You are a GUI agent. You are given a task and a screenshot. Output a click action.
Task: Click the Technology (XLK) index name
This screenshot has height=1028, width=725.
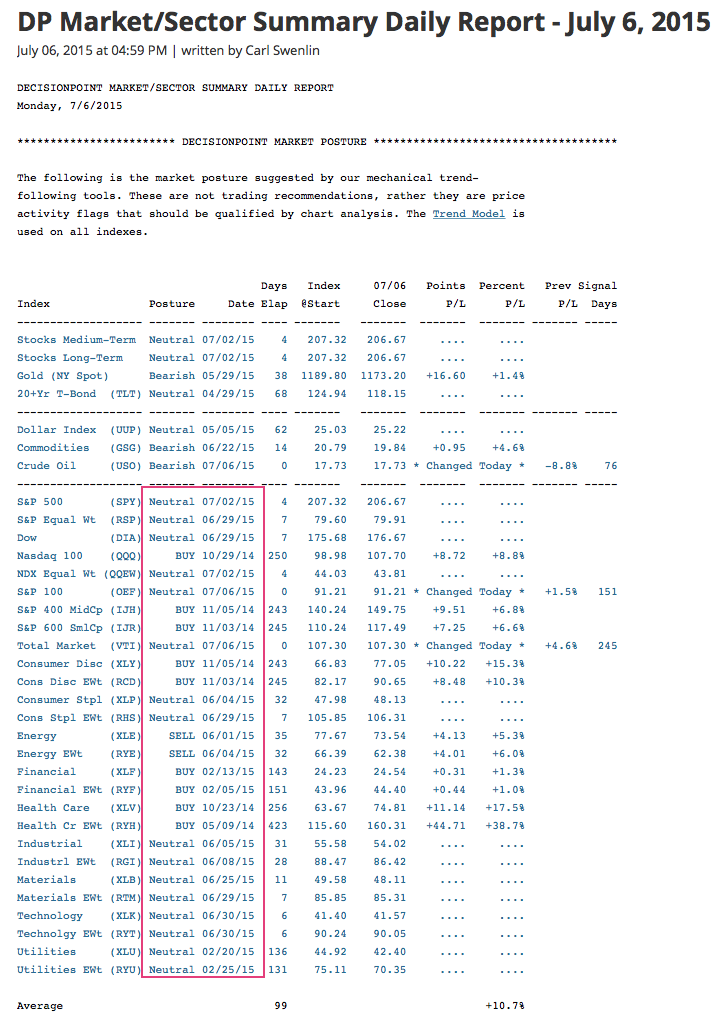[79, 917]
